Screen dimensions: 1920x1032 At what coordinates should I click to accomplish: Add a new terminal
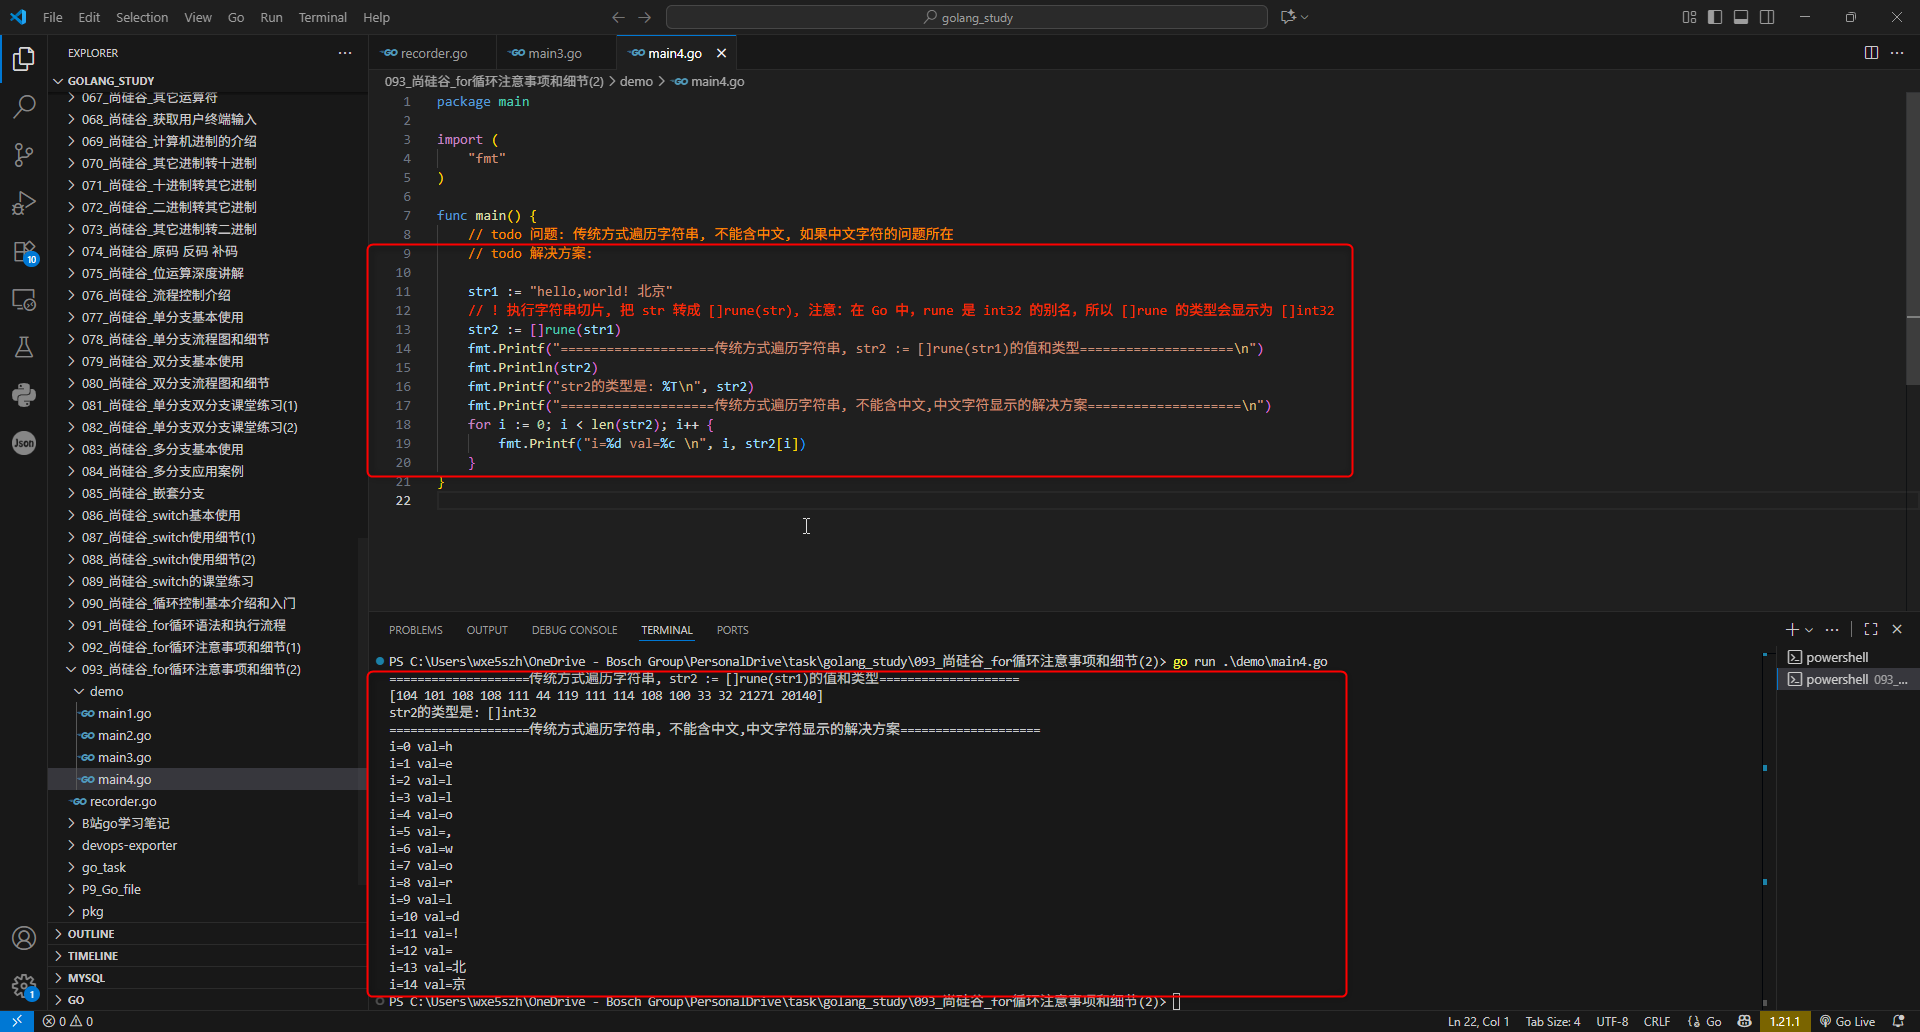(1792, 629)
